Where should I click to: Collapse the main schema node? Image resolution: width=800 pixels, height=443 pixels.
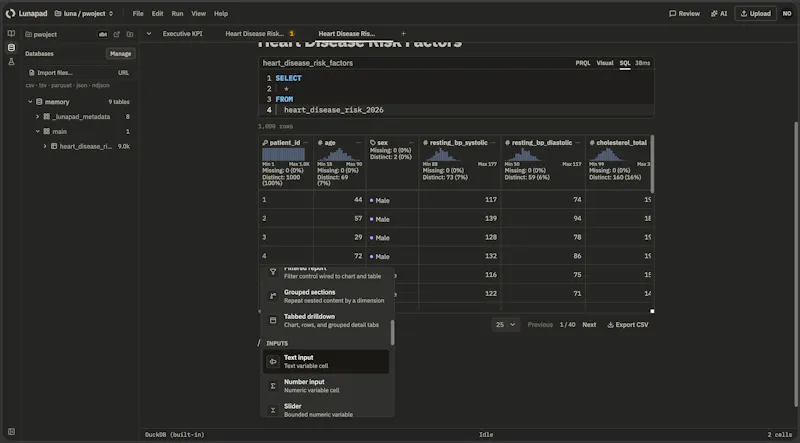click(37, 132)
